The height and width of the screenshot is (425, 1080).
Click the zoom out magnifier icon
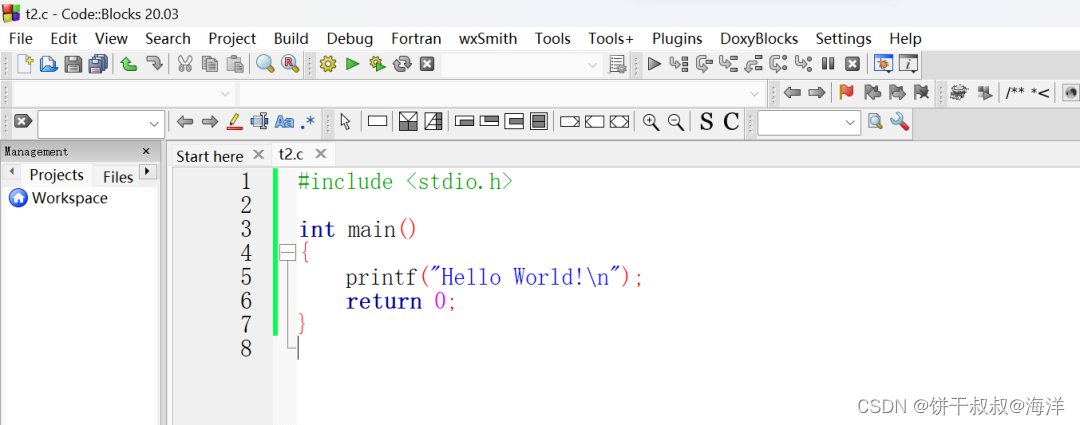676,122
